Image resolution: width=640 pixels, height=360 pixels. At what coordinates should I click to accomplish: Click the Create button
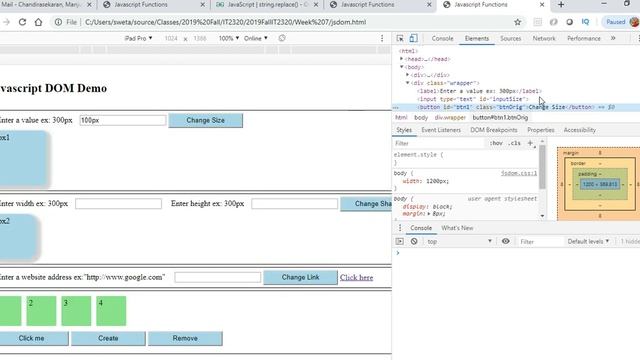point(108,338)
